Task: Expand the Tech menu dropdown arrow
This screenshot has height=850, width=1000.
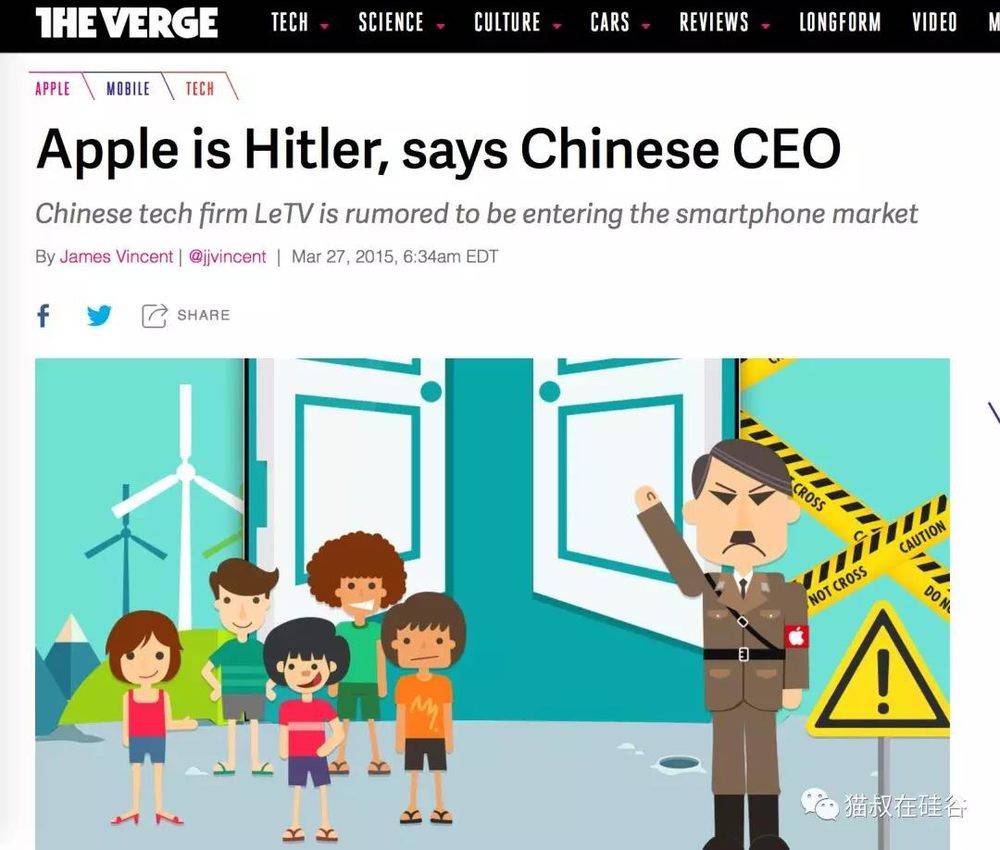Action: click(325, 27)
